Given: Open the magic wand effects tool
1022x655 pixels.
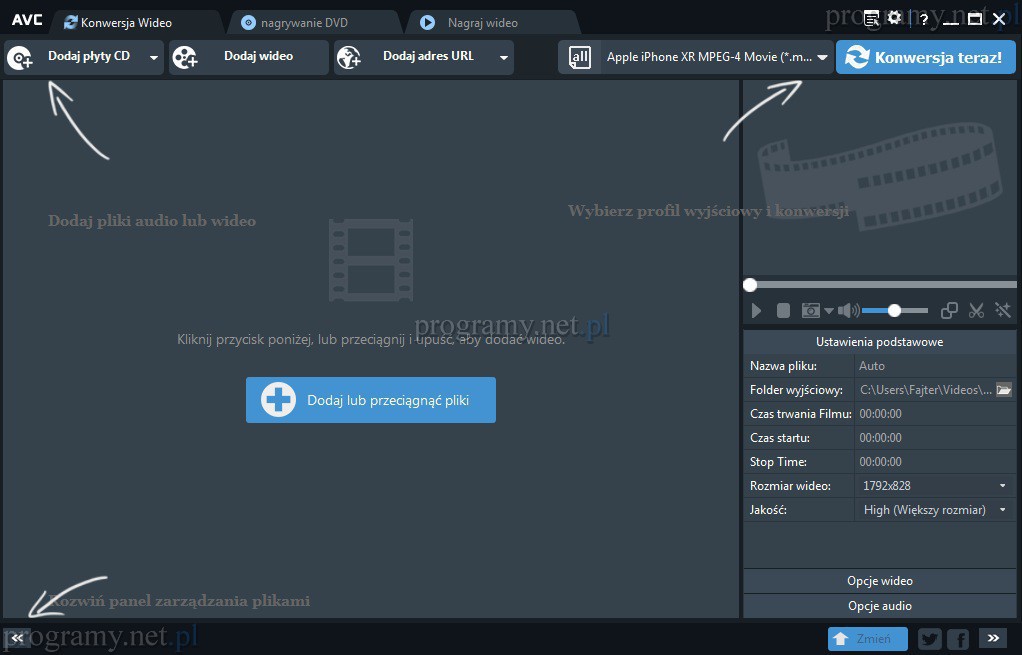Looking at the screenshot, I should coord(1002,311).
